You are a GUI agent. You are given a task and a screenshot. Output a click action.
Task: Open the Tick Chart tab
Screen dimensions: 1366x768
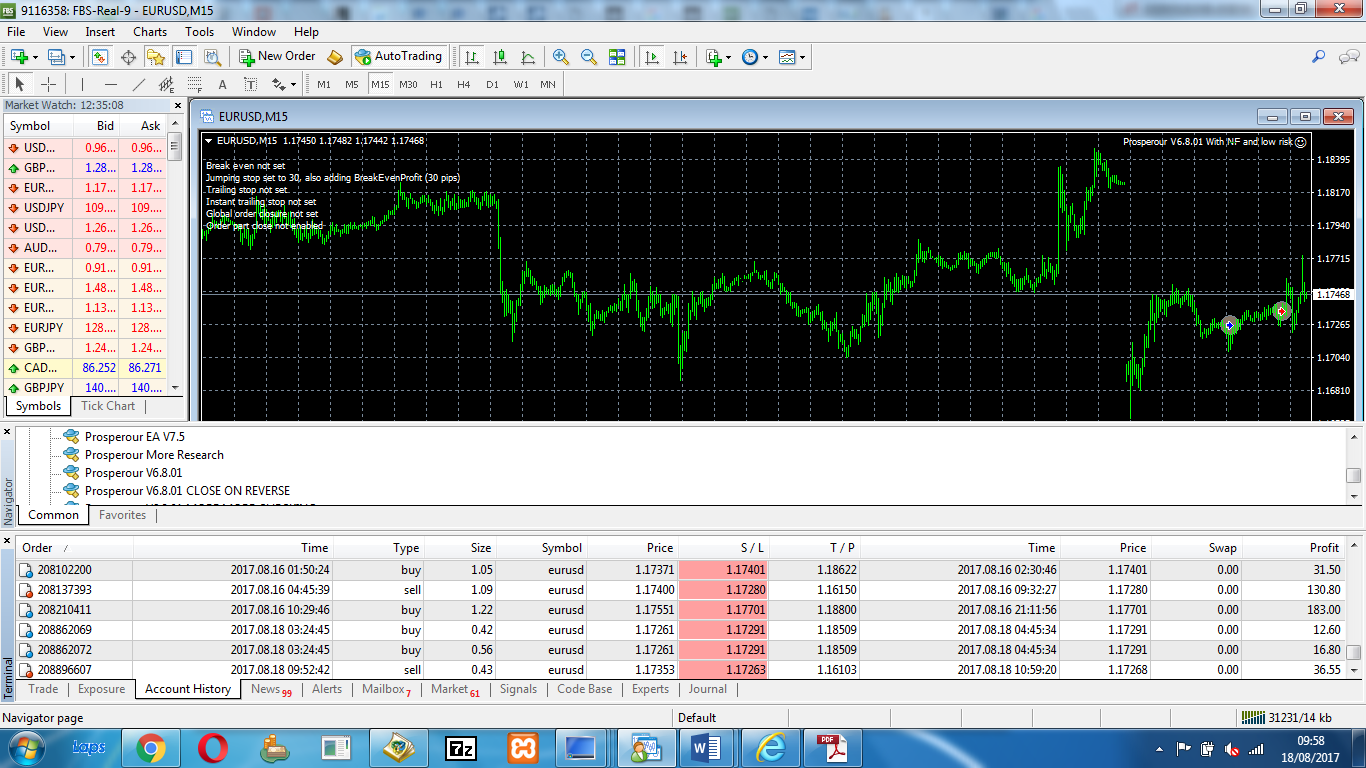[108, 406]
